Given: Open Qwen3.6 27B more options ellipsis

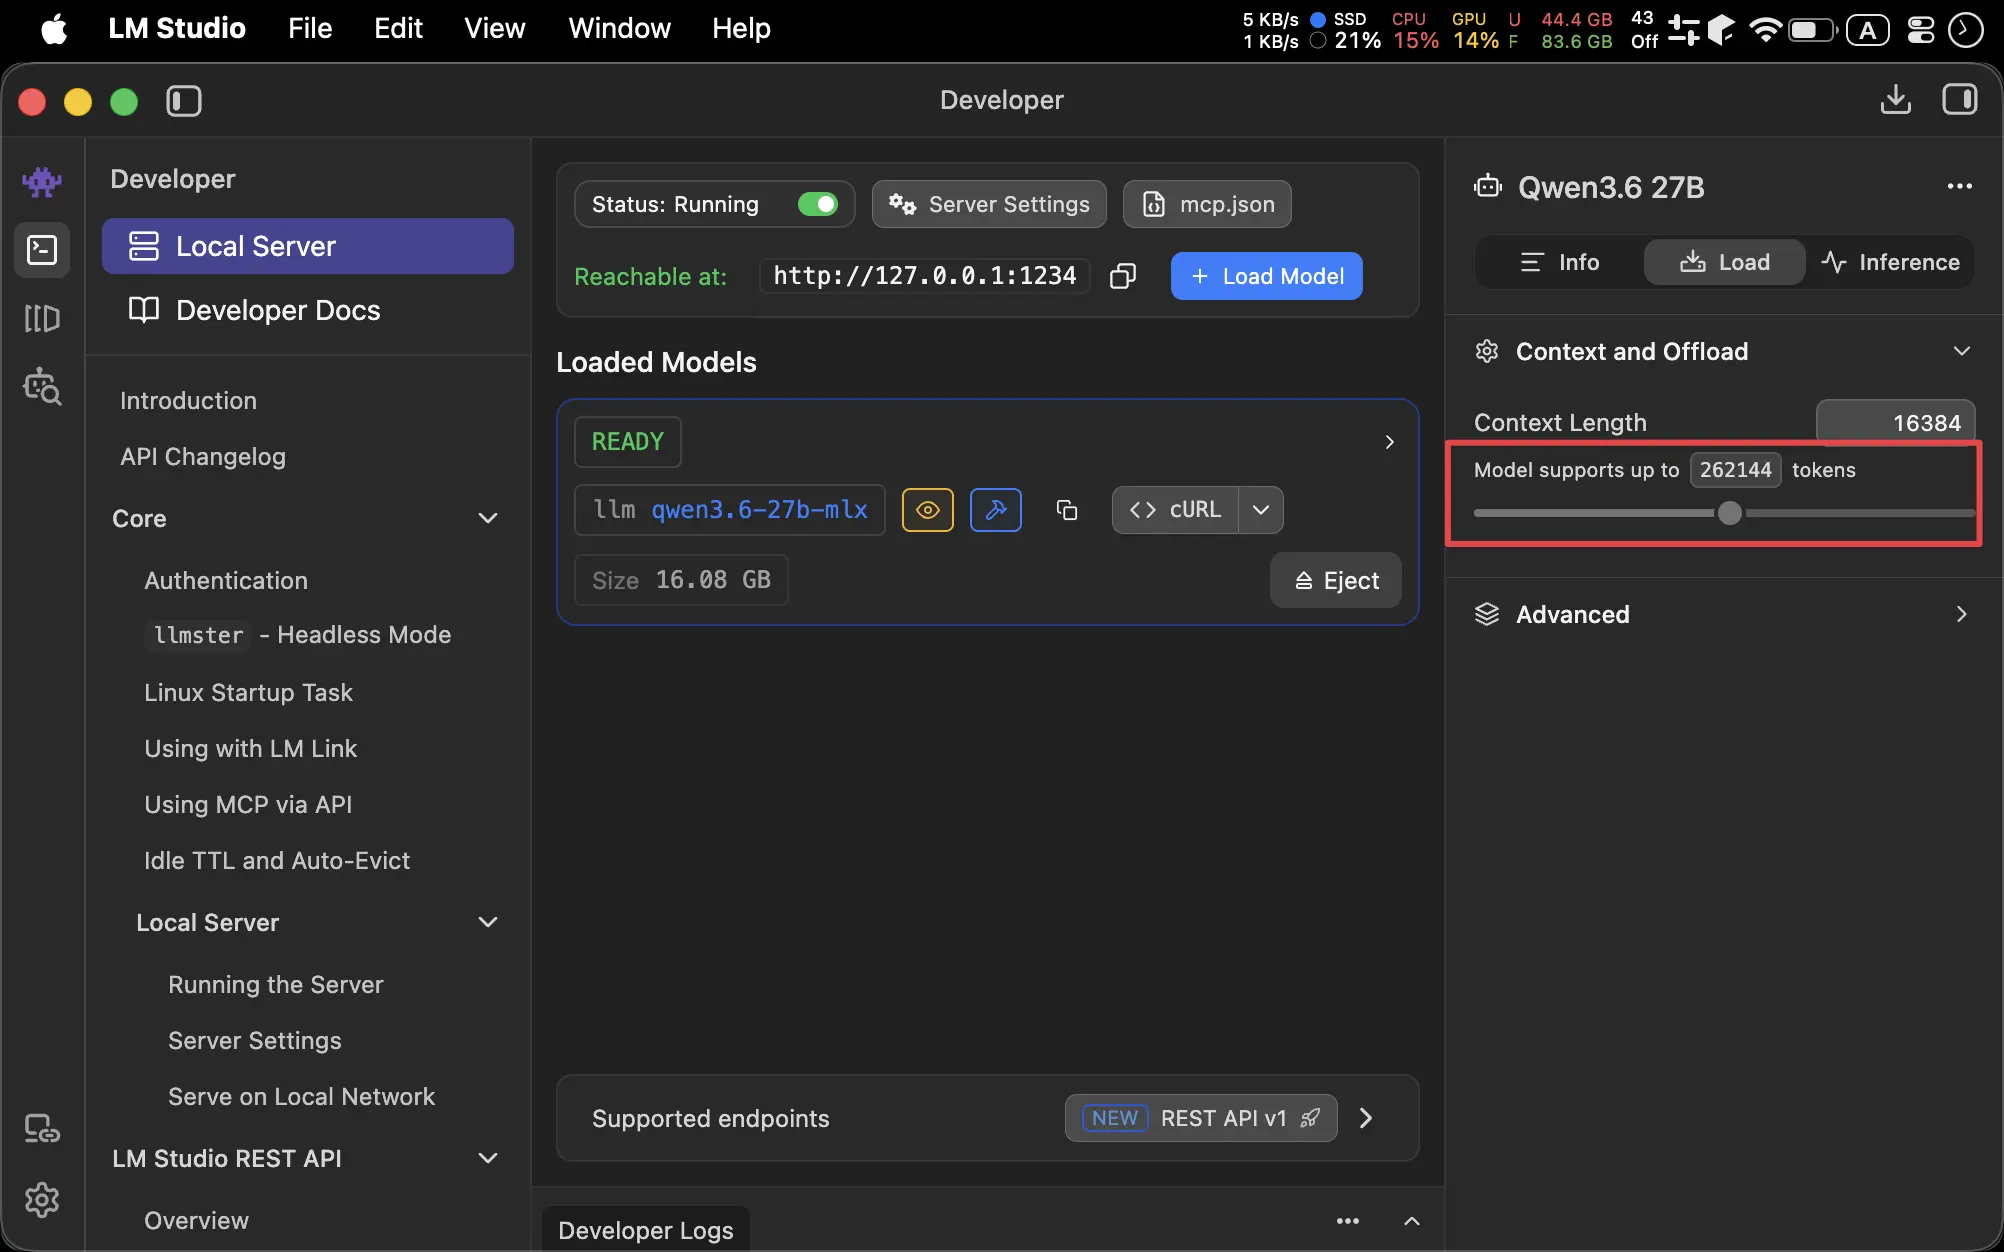Looking at the screenshot, I should tap(1960, 186).
